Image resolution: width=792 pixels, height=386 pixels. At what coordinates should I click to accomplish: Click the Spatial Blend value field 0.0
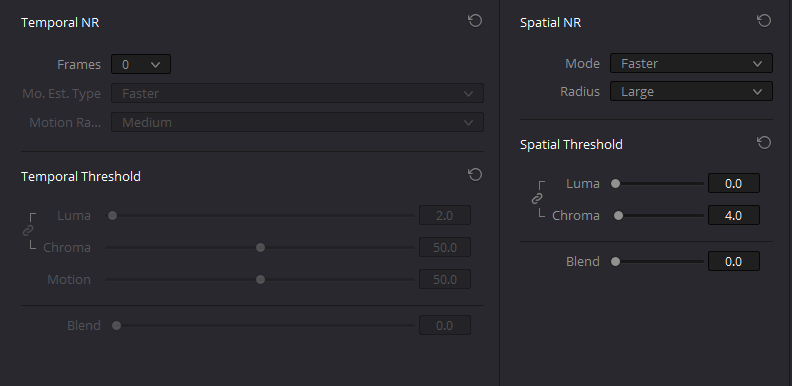coord(733,262)
